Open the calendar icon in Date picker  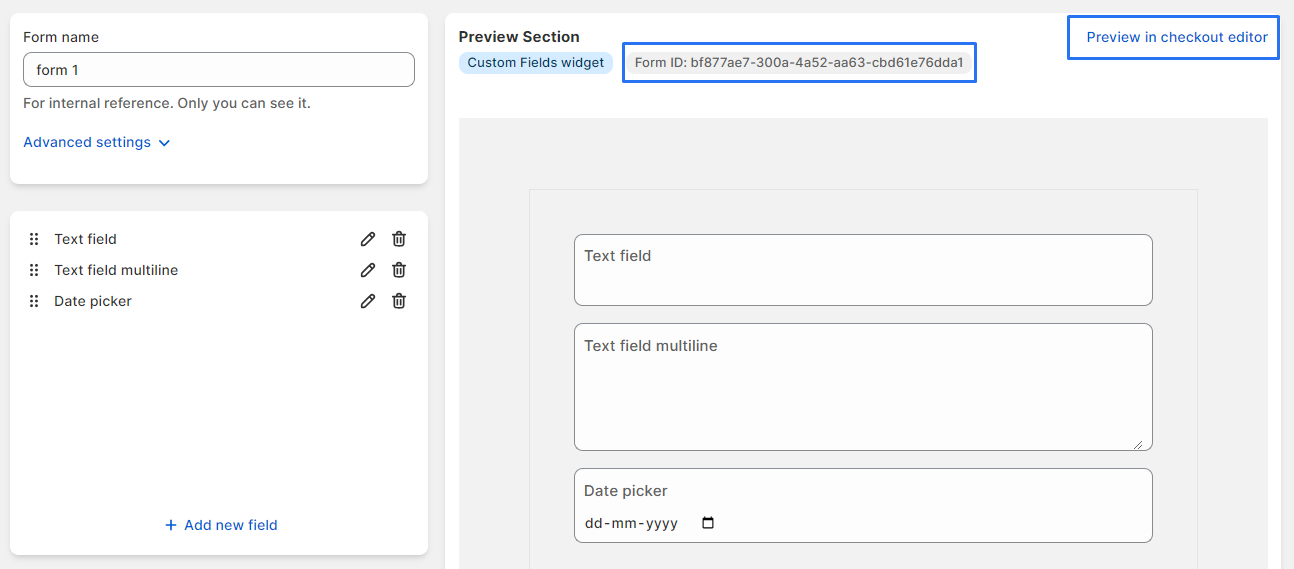coord(708,523)
